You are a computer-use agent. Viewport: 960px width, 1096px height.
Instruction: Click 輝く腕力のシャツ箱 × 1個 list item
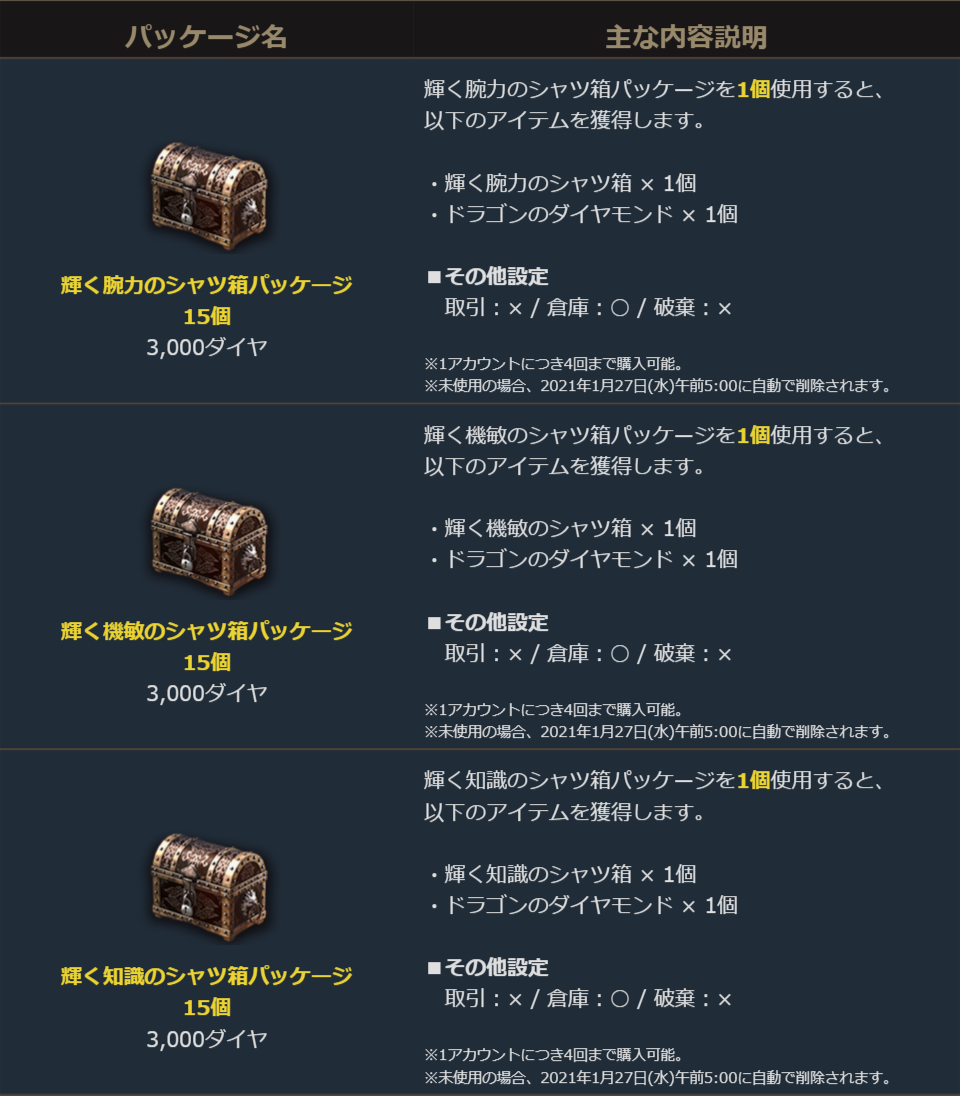pyautogui.click(x=564, y=183)
